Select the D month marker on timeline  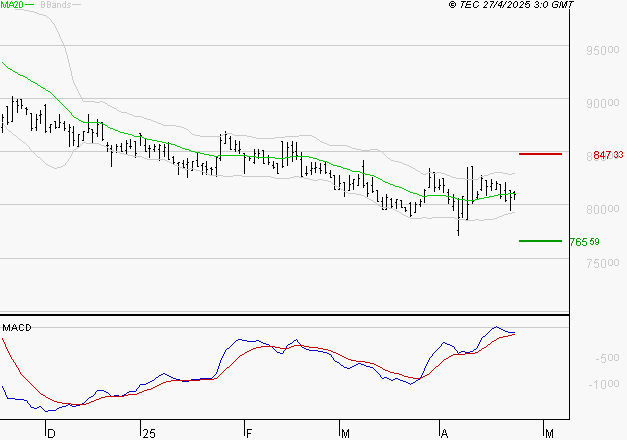[51, 433]
